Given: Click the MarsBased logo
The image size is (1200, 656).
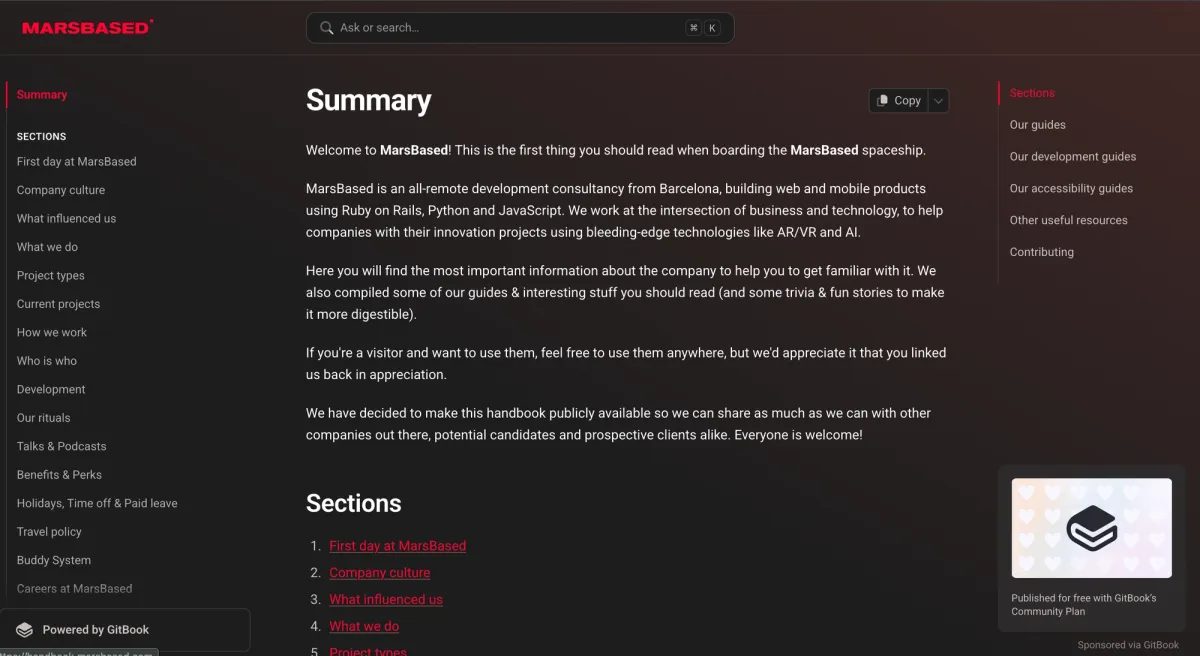Looking at the screenshot, I should (87, 27).
